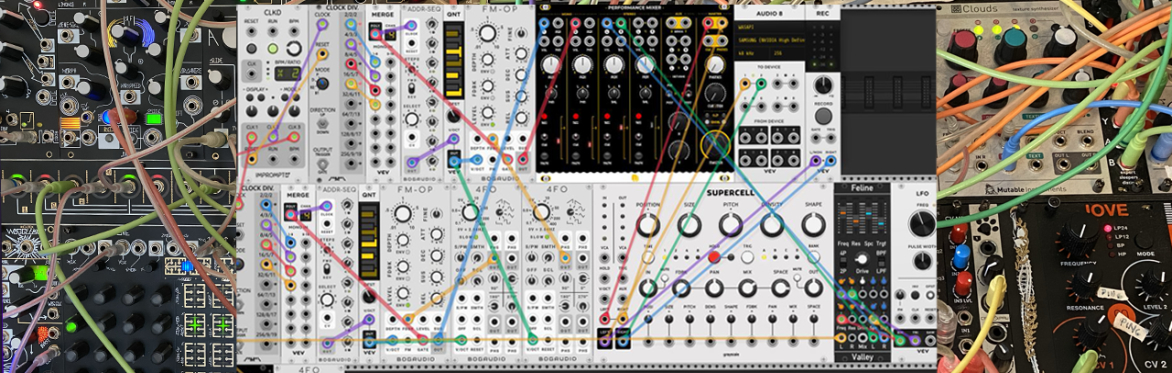The width and height of the screenshot is (1172, 373).
Task: Click the CLK input jack on CLKD
Action: (253, 73)
